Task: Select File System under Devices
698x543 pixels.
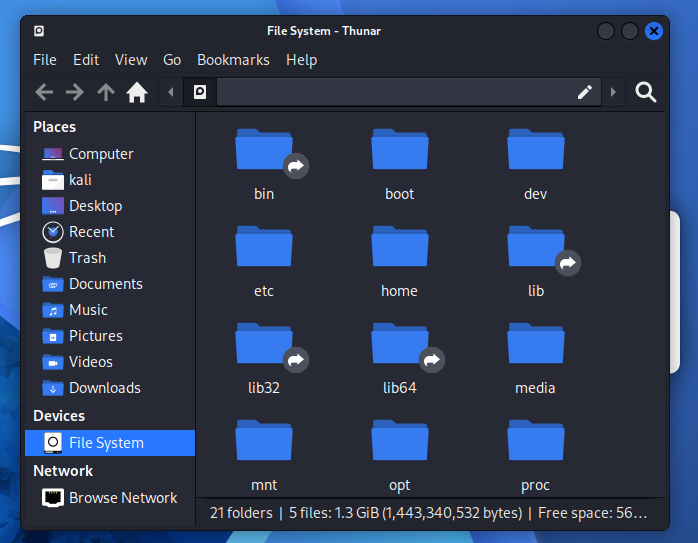Action: pos(110,443)
